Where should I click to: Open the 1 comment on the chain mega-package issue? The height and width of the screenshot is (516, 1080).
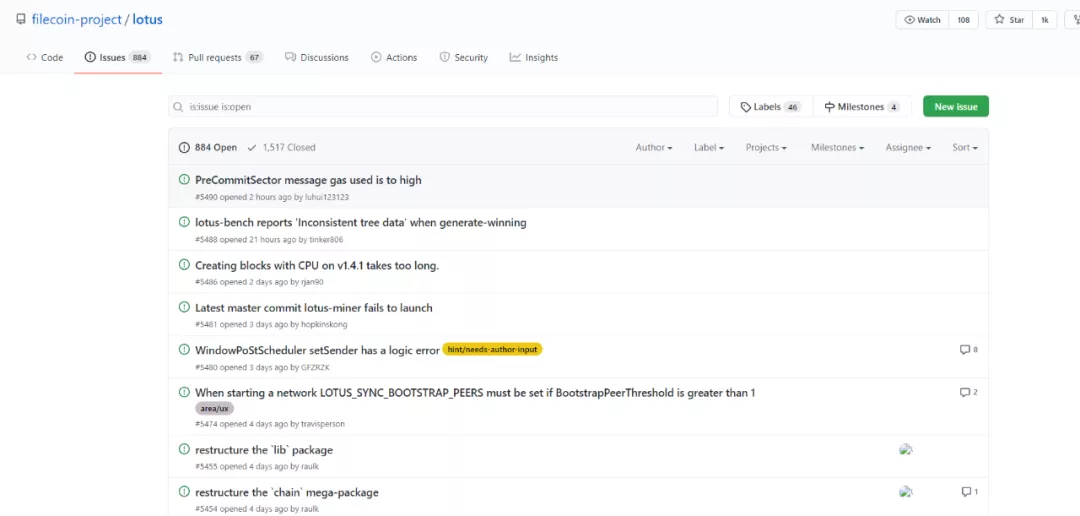tap(970, 492)
